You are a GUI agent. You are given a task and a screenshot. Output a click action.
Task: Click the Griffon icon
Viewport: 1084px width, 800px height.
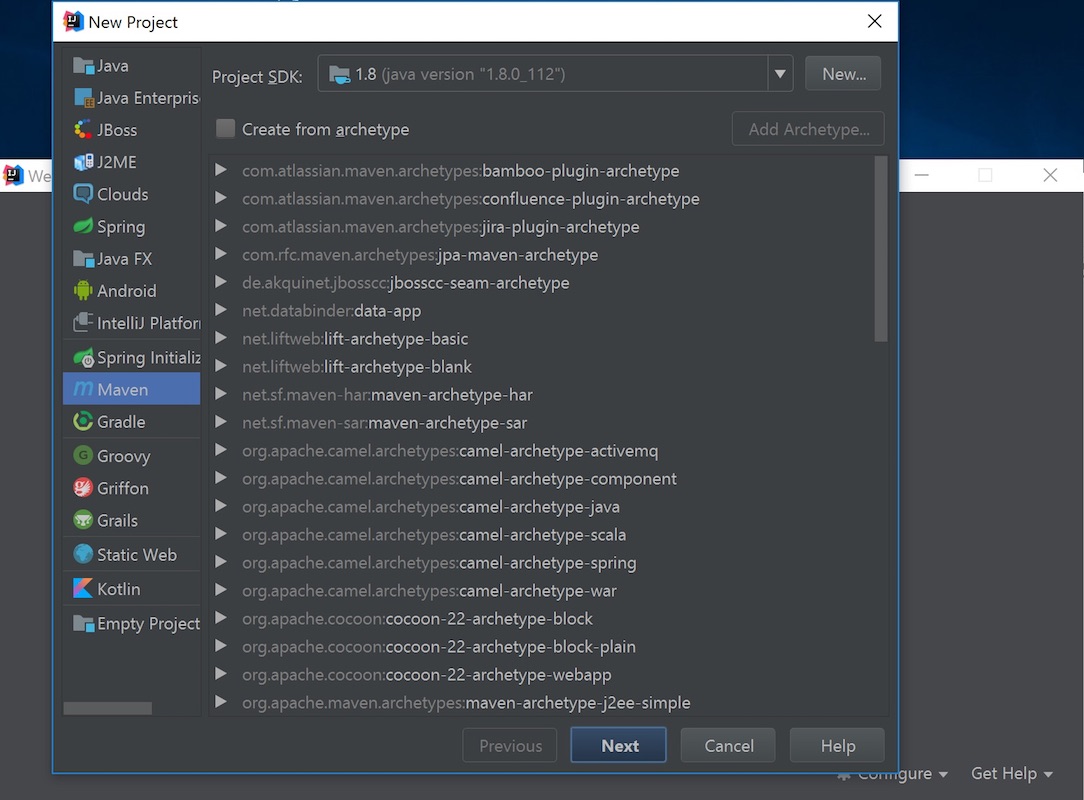coord(83,487)
